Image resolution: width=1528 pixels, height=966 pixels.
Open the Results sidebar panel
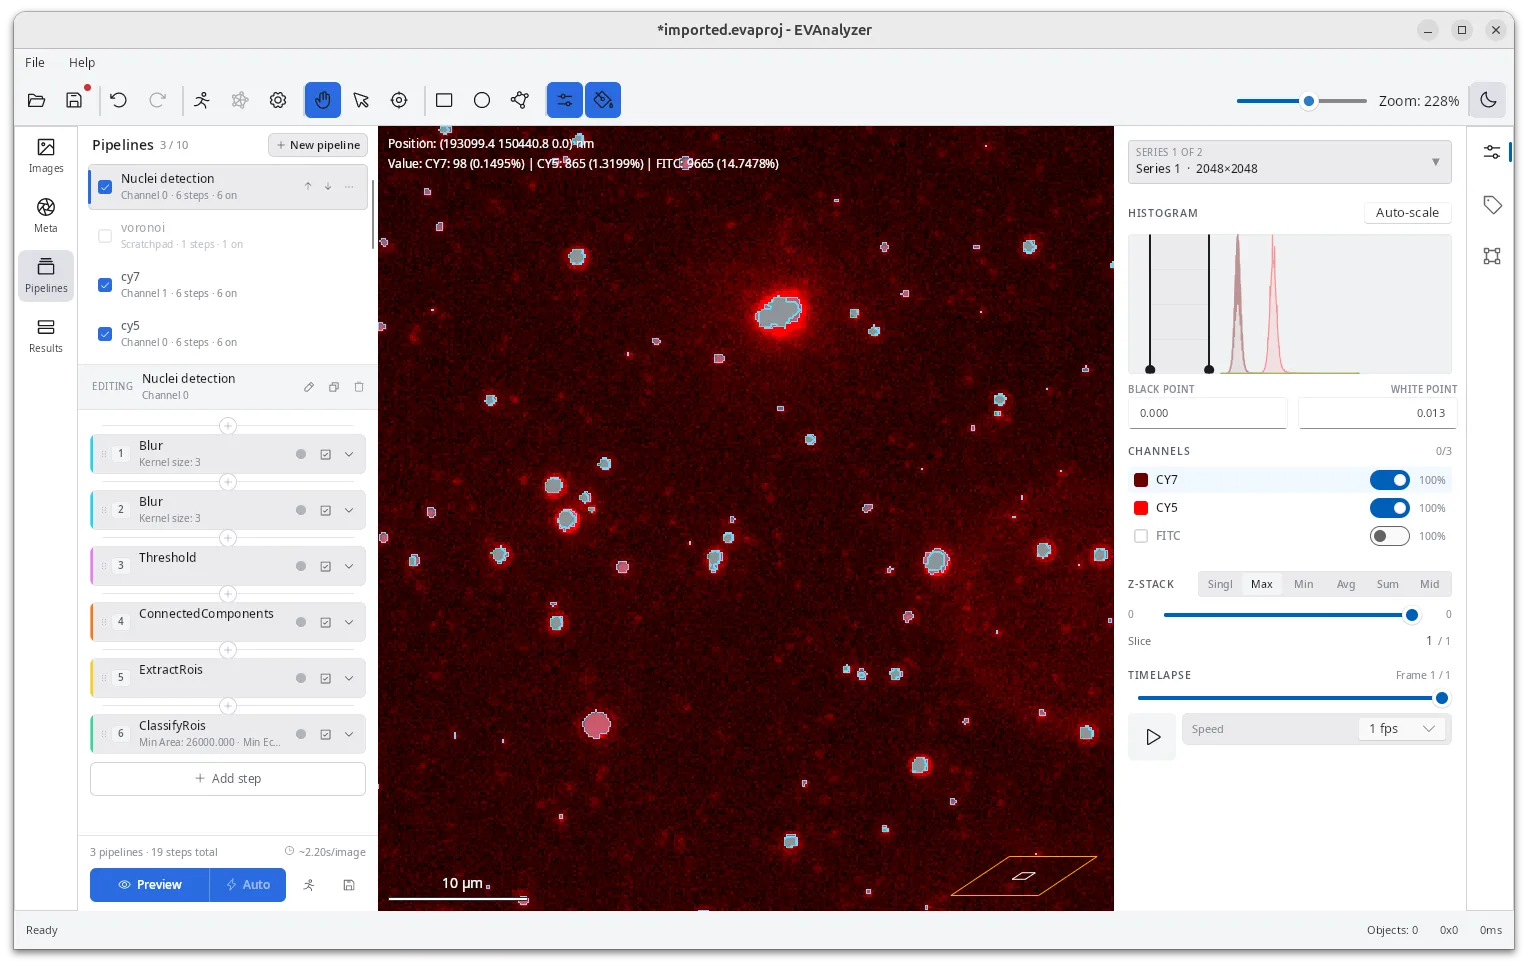(46, 336)
